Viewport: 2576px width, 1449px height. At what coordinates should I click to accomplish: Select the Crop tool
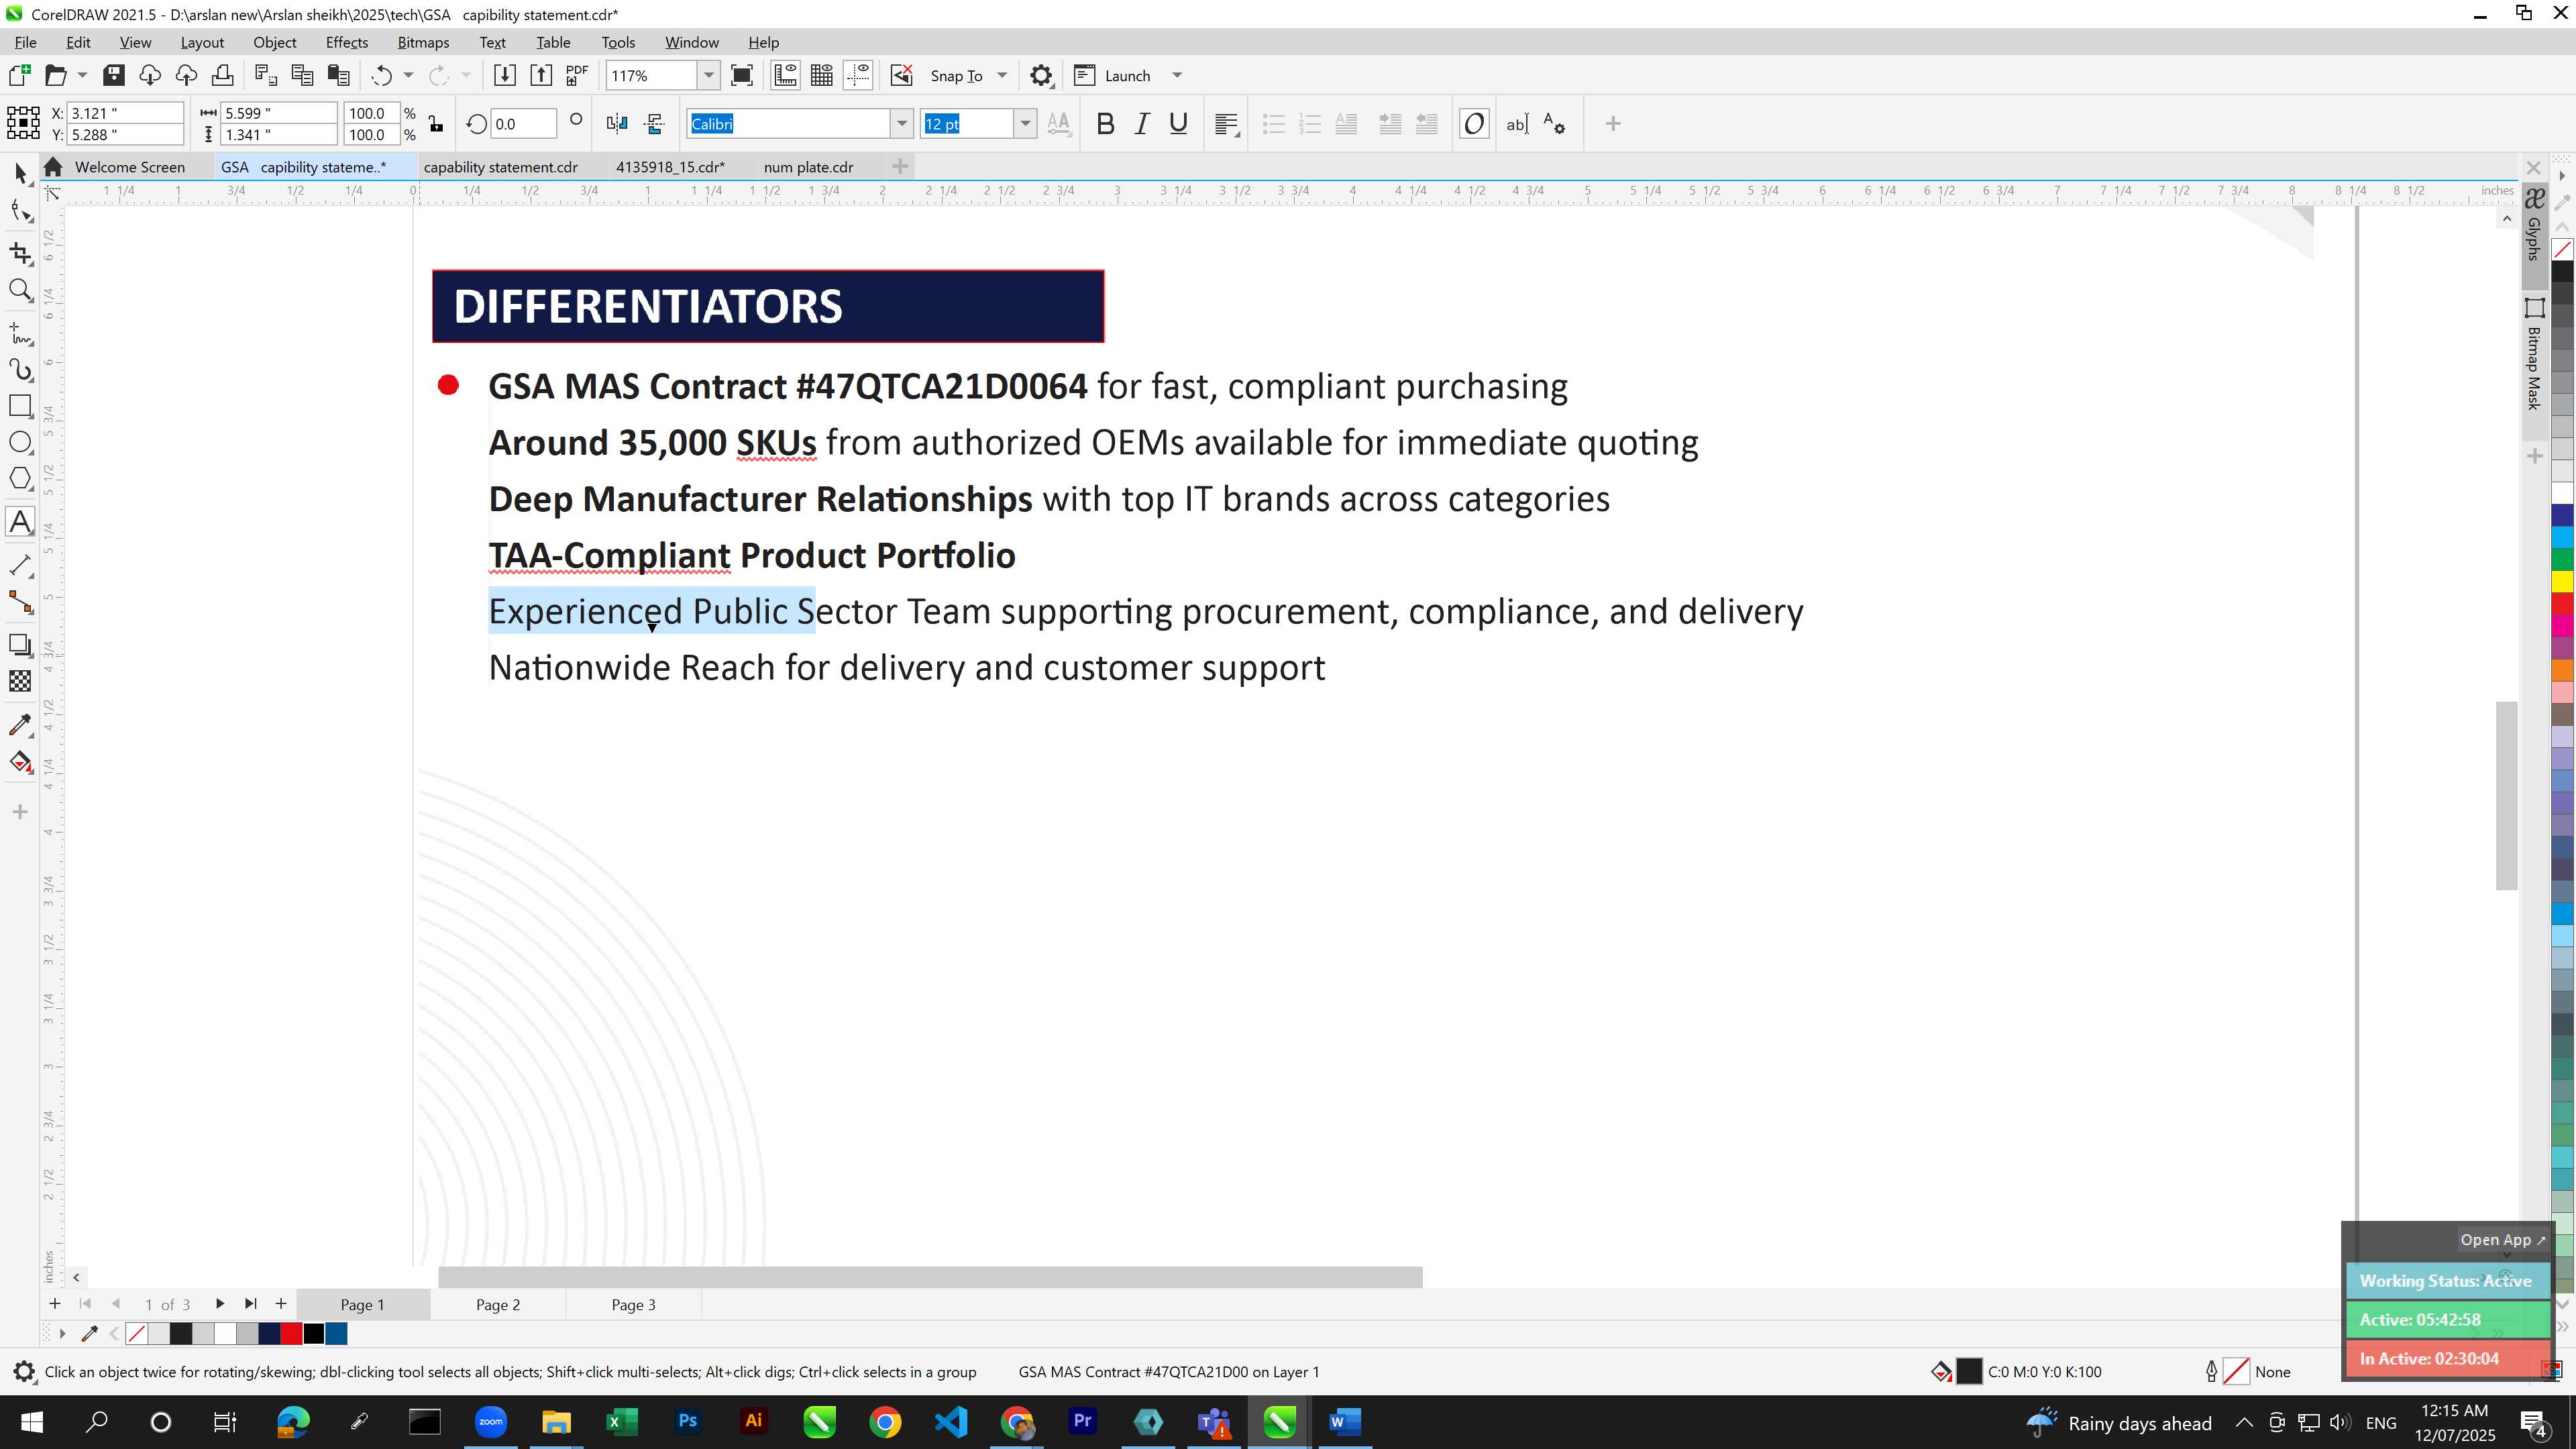click(20, 253)
